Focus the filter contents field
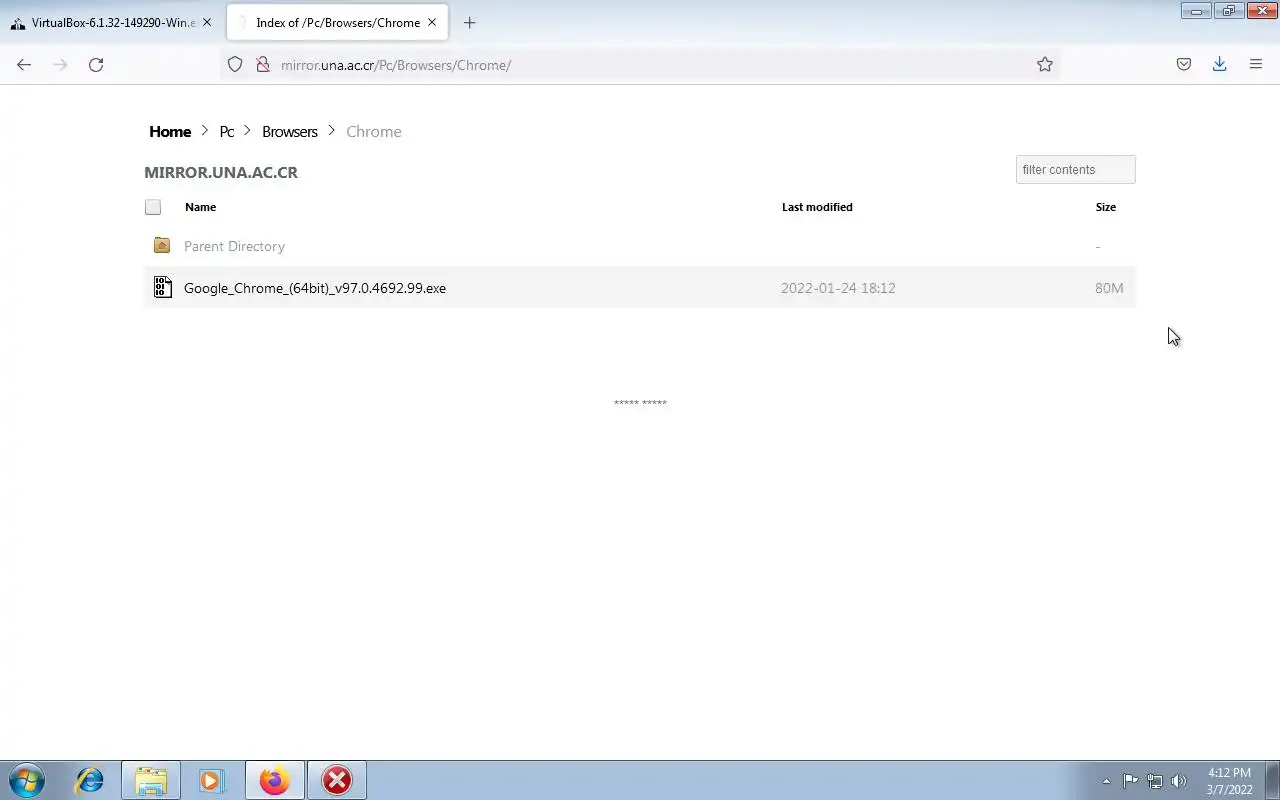The height and width of the screenshot is (800, 1280). 1076,169
